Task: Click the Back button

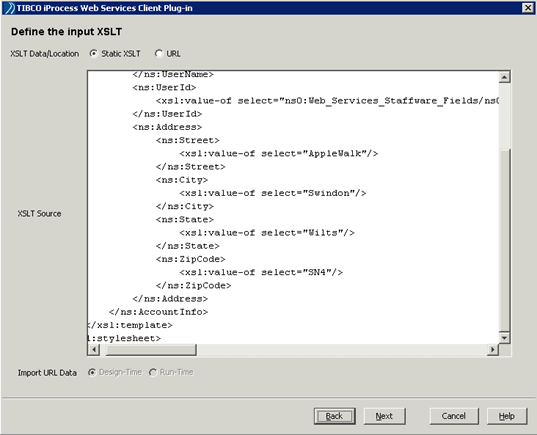Action: tap(335, 416)
